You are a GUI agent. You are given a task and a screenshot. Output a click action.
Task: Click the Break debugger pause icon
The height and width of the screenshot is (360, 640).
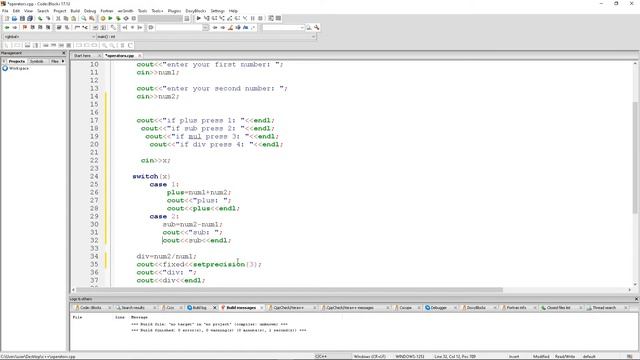click(253, 18)
